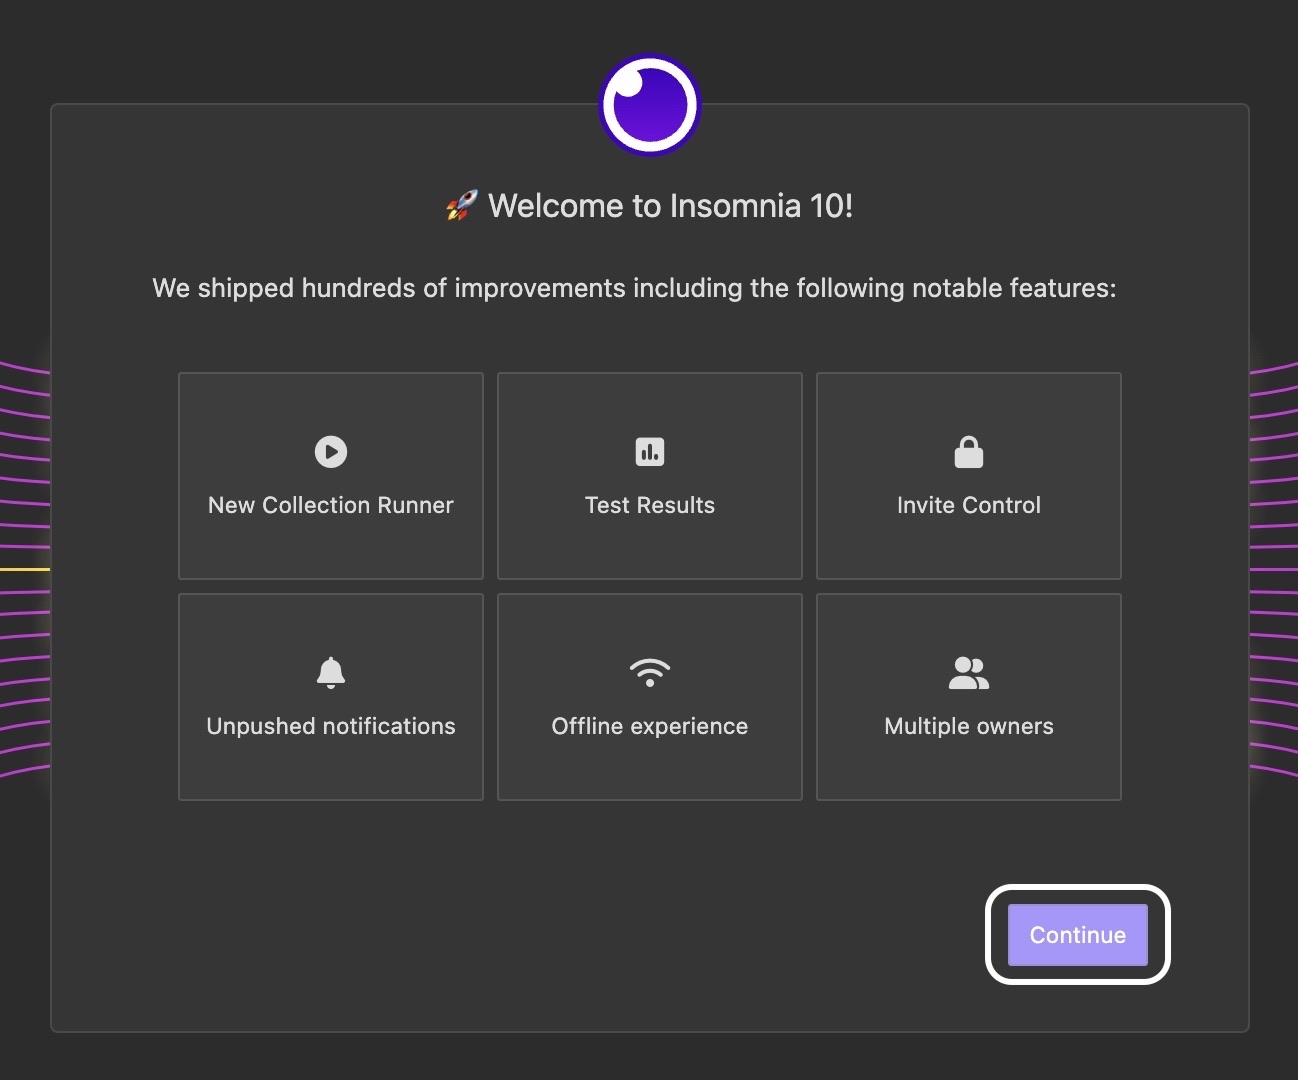Click the bar chart Test Results icon
The image size is (1298, 1080).
coord(650,452)
